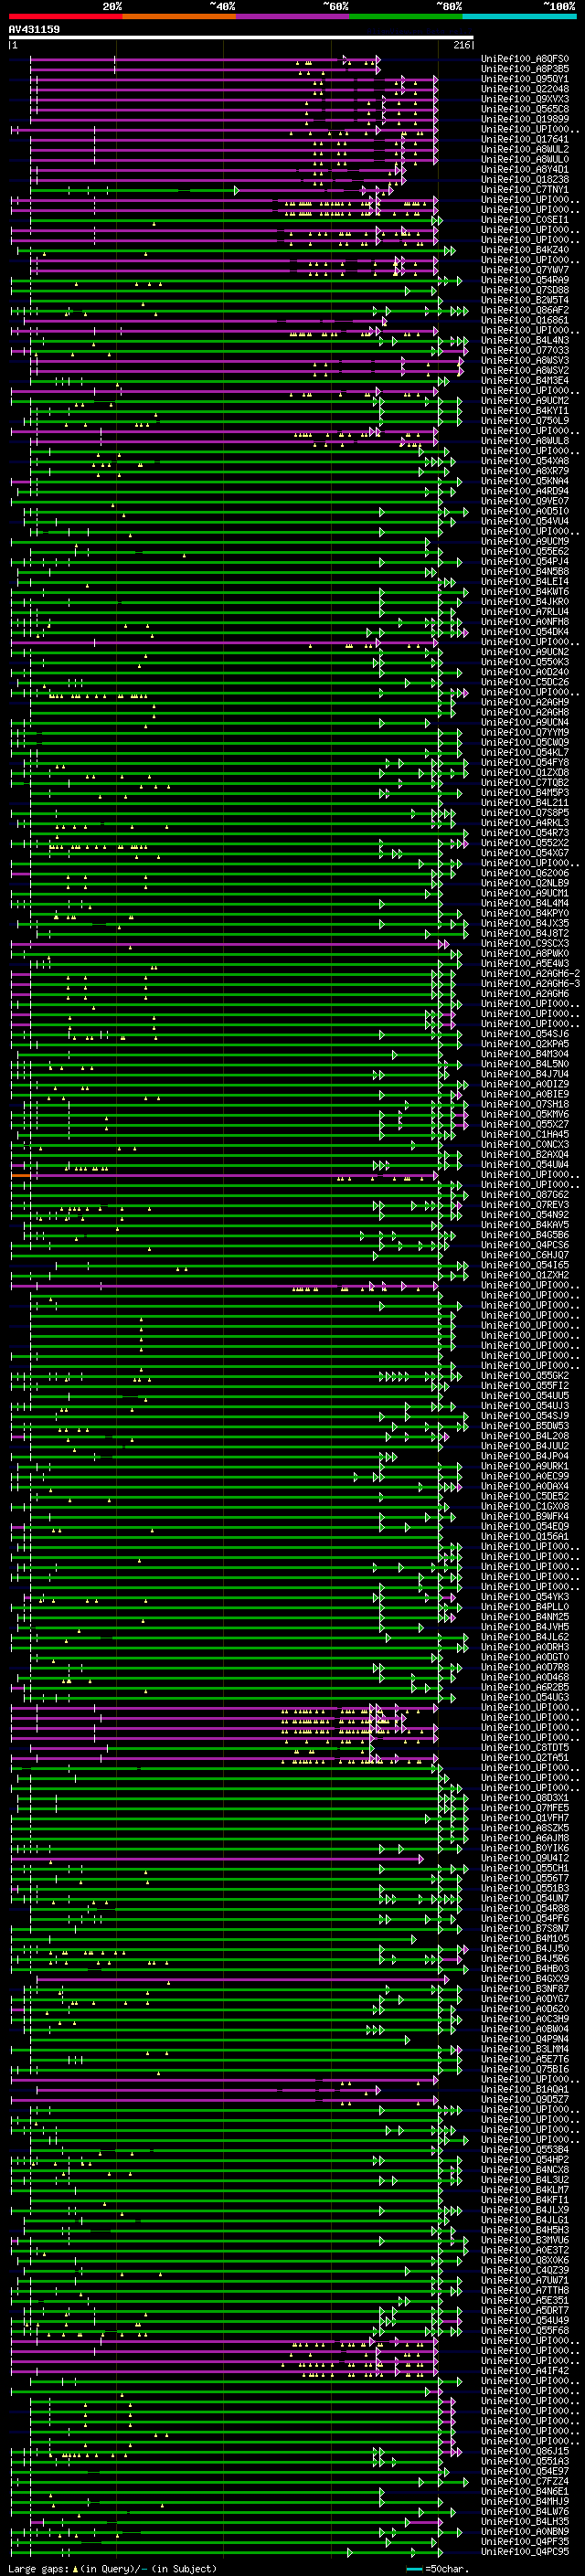The width and height of the screenshot is (585, 2576).
Task: Select the UniRef100_B4KWT6 label
Action: [525, 592]
